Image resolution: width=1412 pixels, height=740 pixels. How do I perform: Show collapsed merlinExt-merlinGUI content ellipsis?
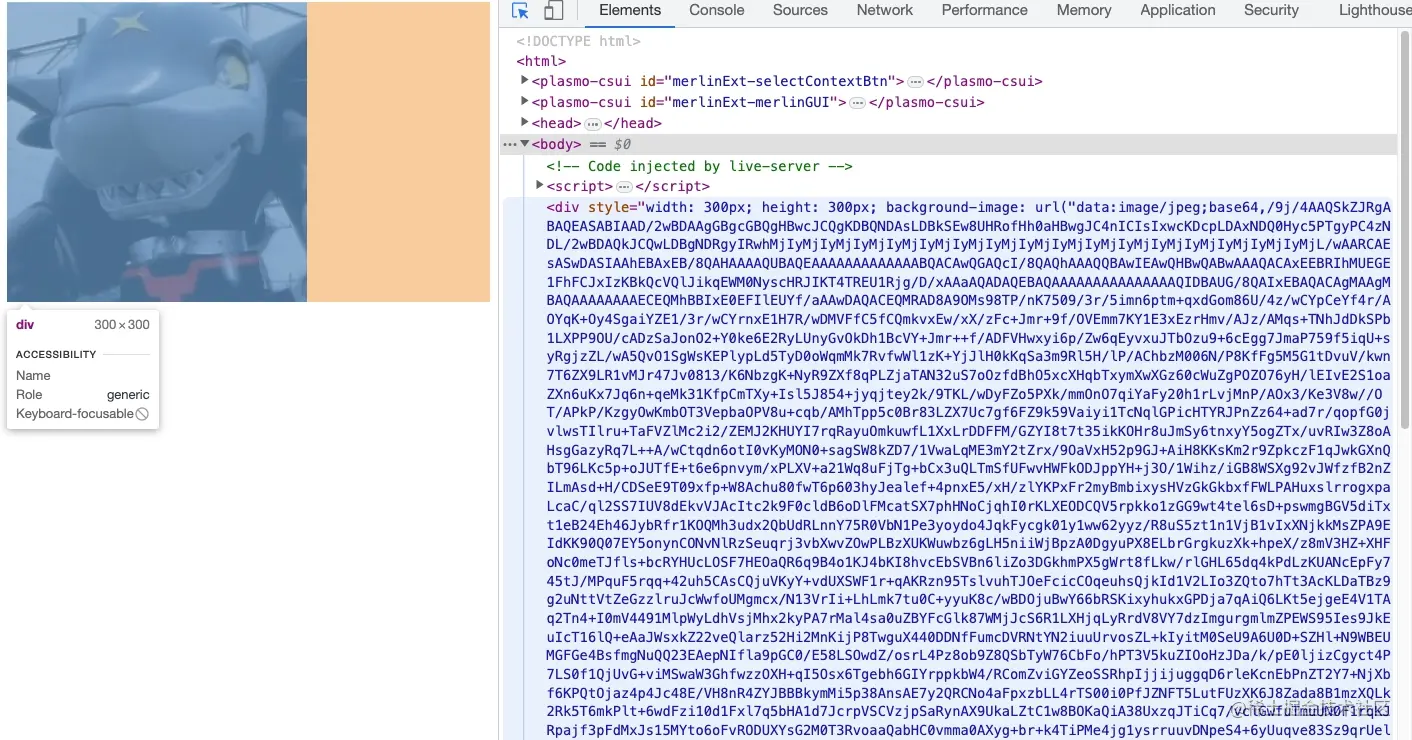tap(857, 103)
